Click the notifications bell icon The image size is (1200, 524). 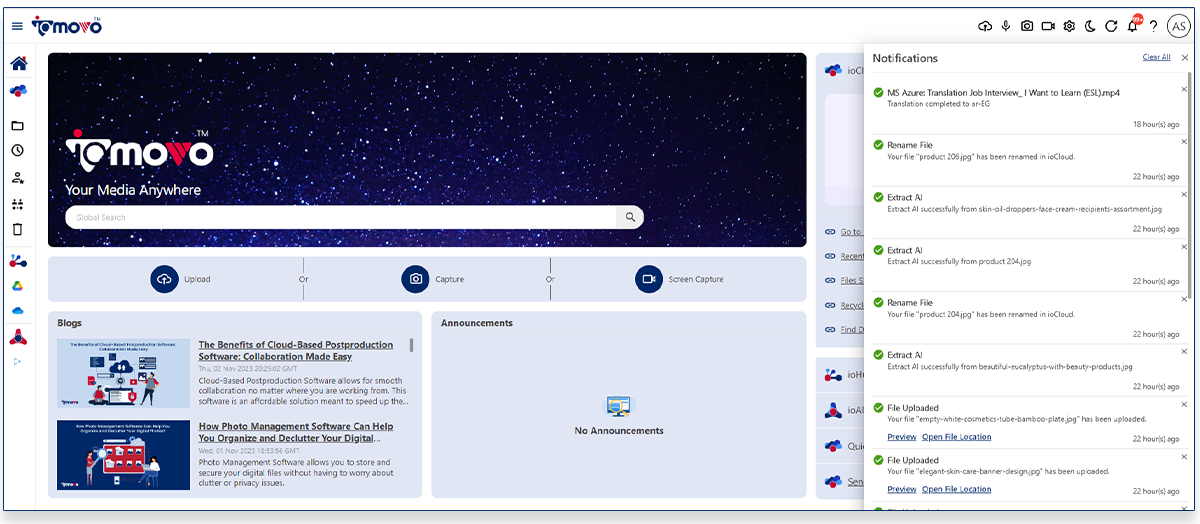[1133, 25]
